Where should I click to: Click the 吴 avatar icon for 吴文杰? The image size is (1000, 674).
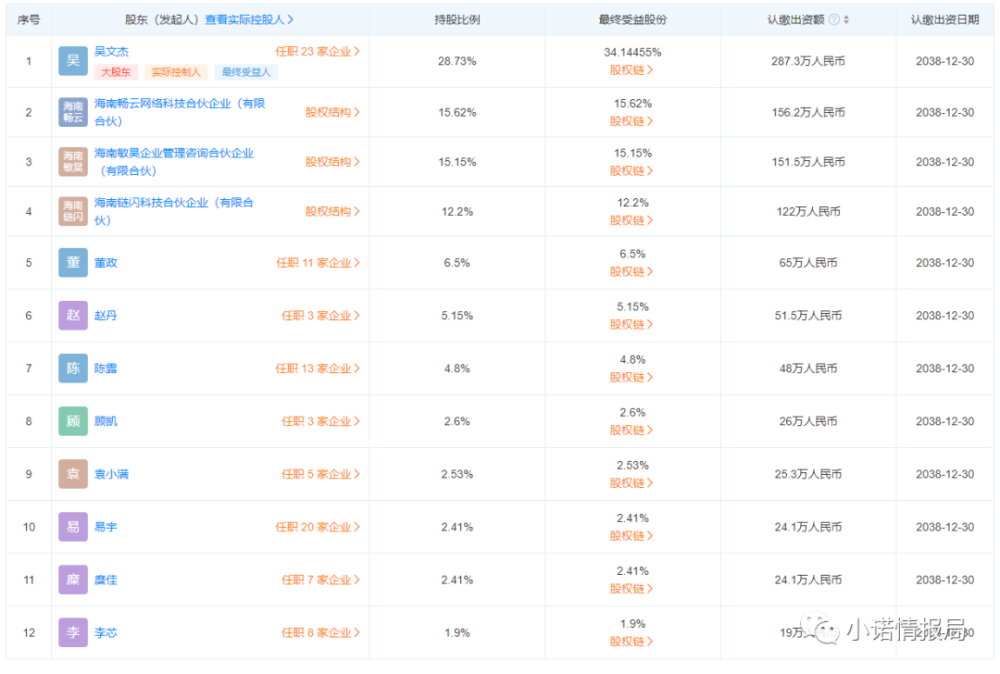73,61
